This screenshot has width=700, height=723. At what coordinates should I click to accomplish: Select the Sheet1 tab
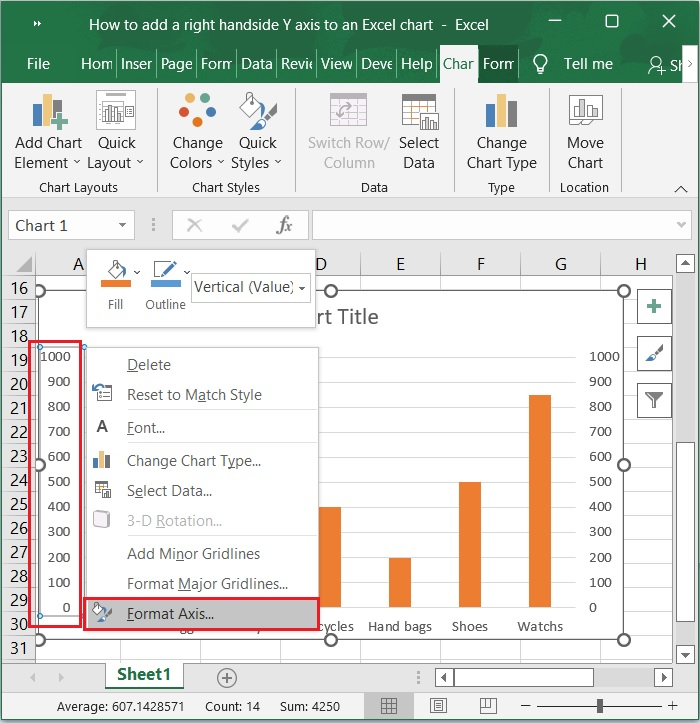click(144, 675)
